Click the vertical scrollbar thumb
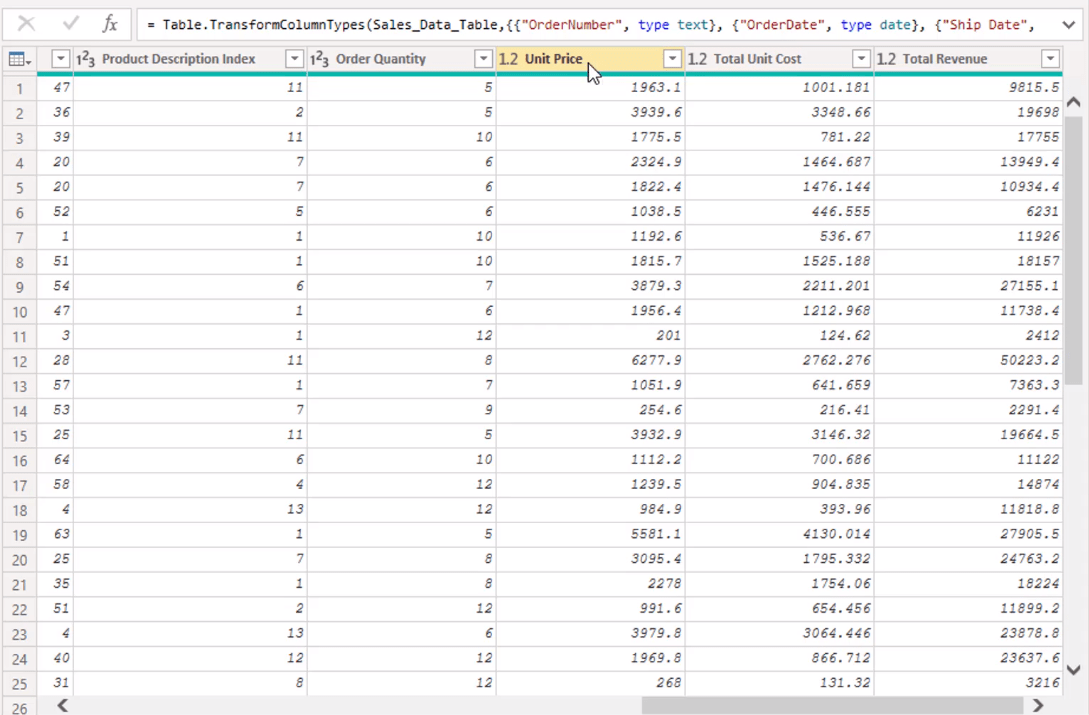The width and height of the screenshot is (1089, 715). [1073, 250]
